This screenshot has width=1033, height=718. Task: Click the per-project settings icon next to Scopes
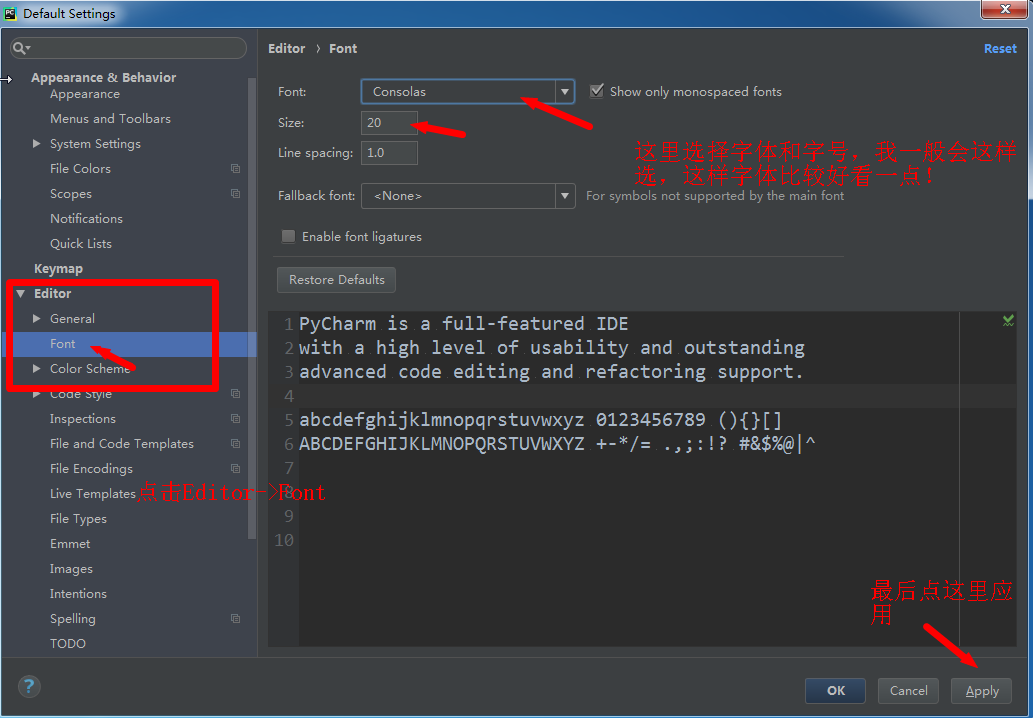click(x=236, y=194)
